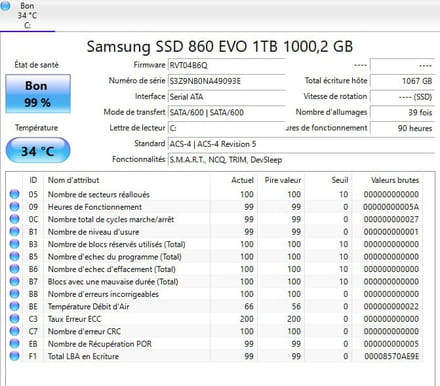440x386 pixels.
Task: Click raw value 000000000027
Action: point(391,219)
